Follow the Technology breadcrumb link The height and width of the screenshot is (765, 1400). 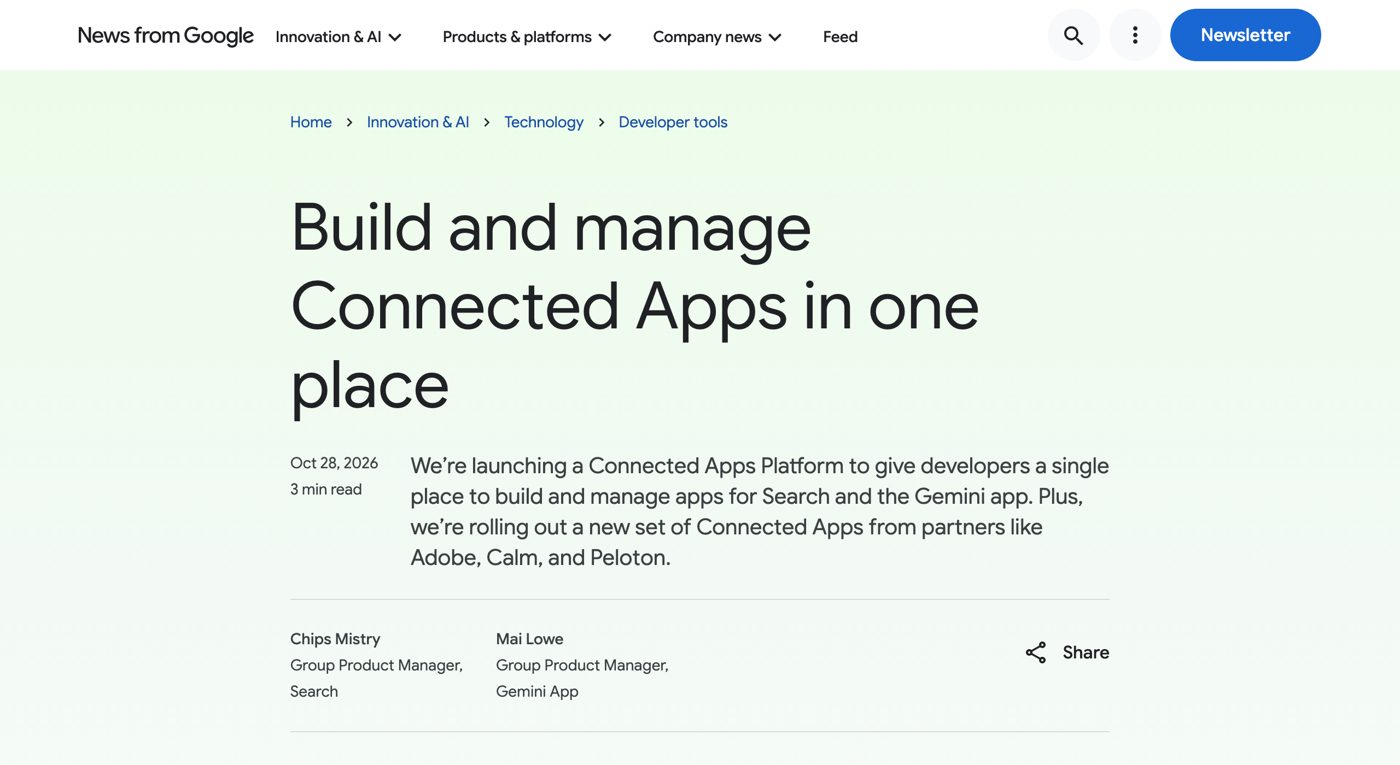[544, 122]
